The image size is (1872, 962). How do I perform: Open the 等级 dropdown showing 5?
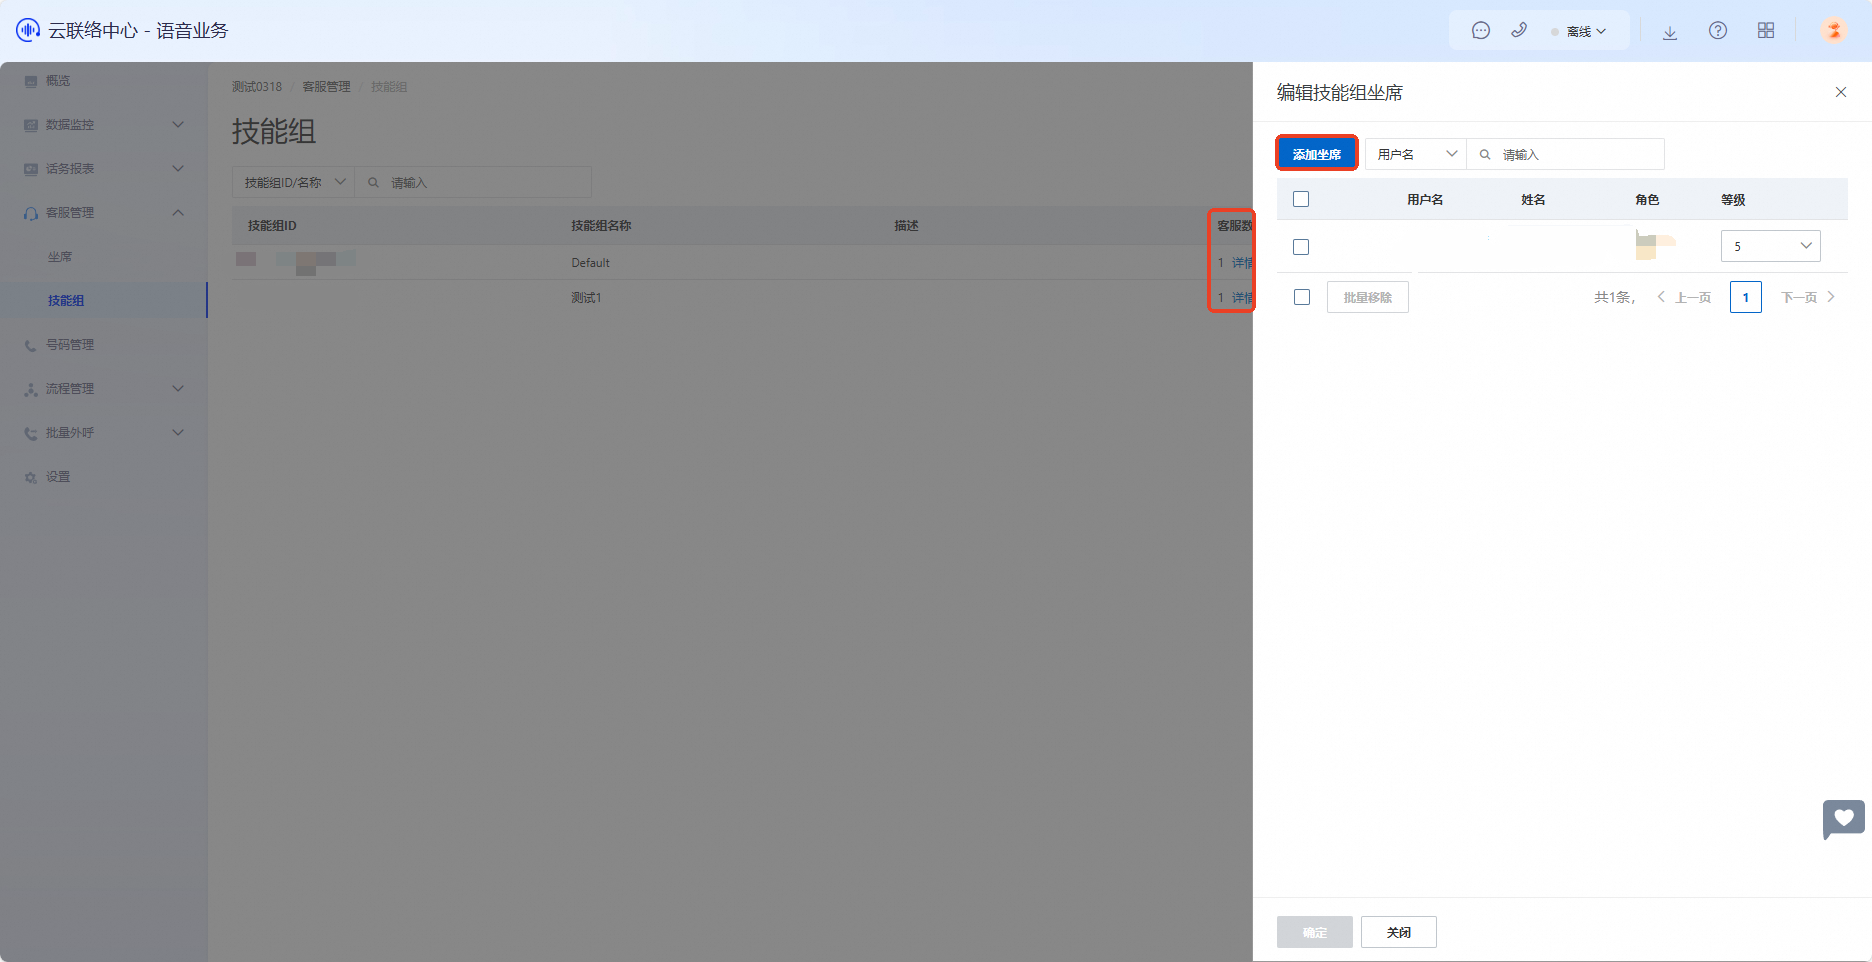pos(1771,246)
